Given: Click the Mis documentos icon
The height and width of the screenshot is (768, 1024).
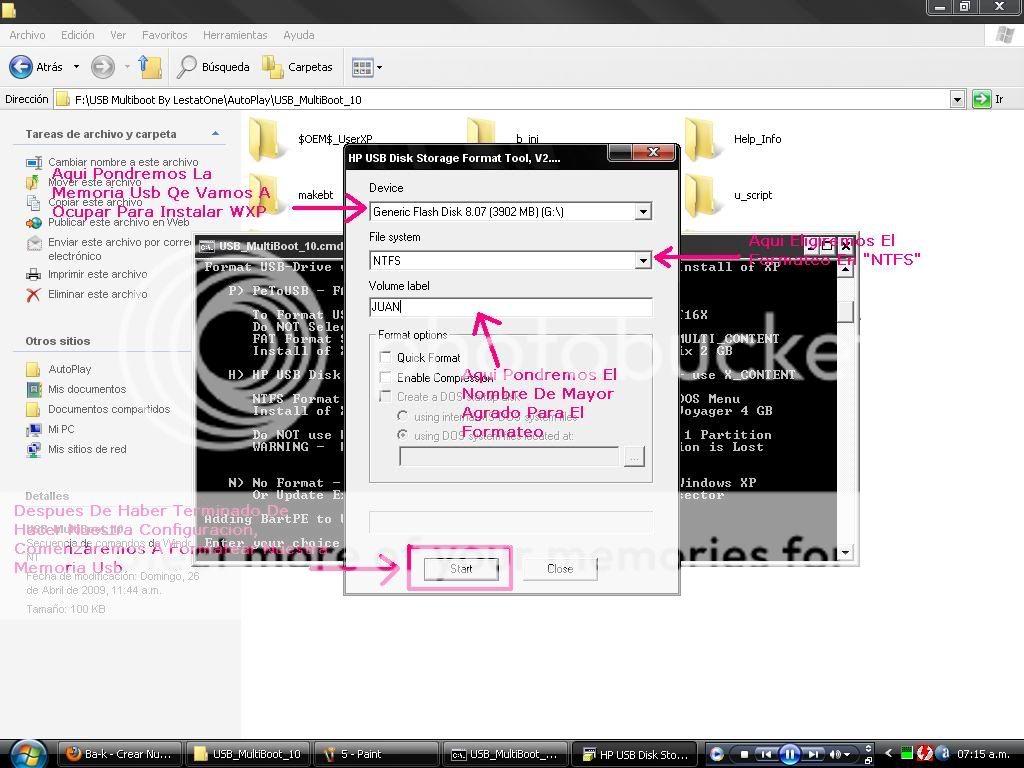Looking at the screenshot, I should pyautogui.click(x=33, y=389).
